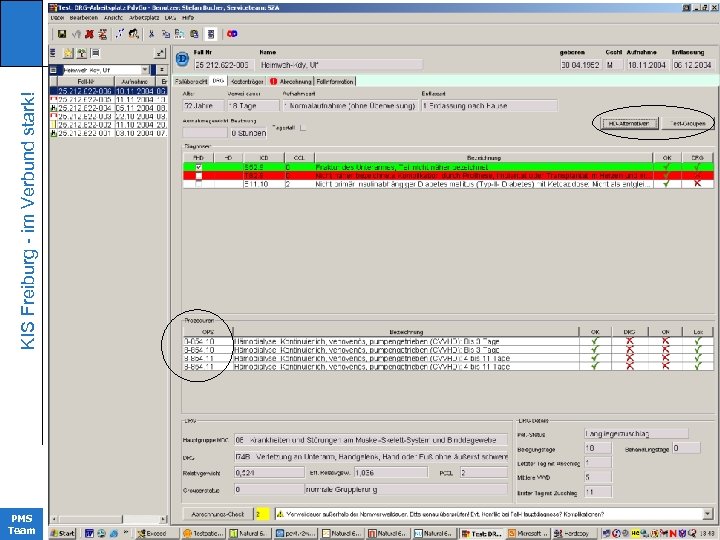This screenshot has width=720, height=540.
Task: Click the paste special toolbar icon
Action: tap(180, 34)
